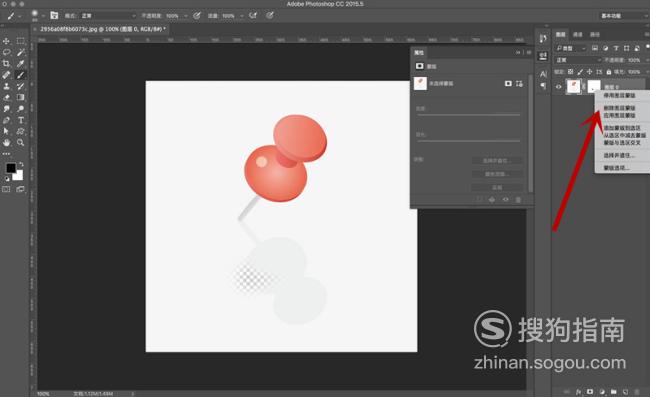Open the brush Opacity 100% dropdown arrow
650x397 pixels.
coord(185,16)
